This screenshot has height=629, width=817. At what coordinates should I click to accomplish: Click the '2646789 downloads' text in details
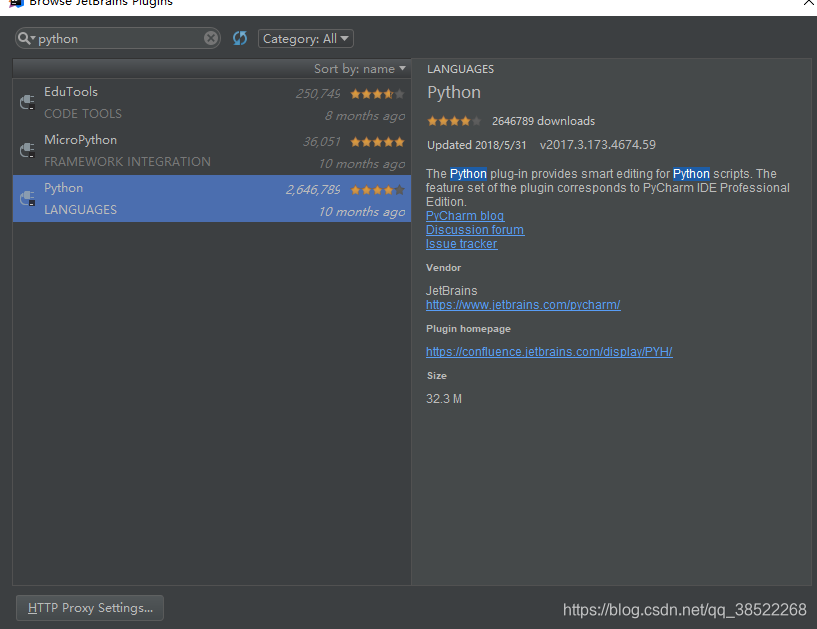pyautogui.click(x=543, y=121)
